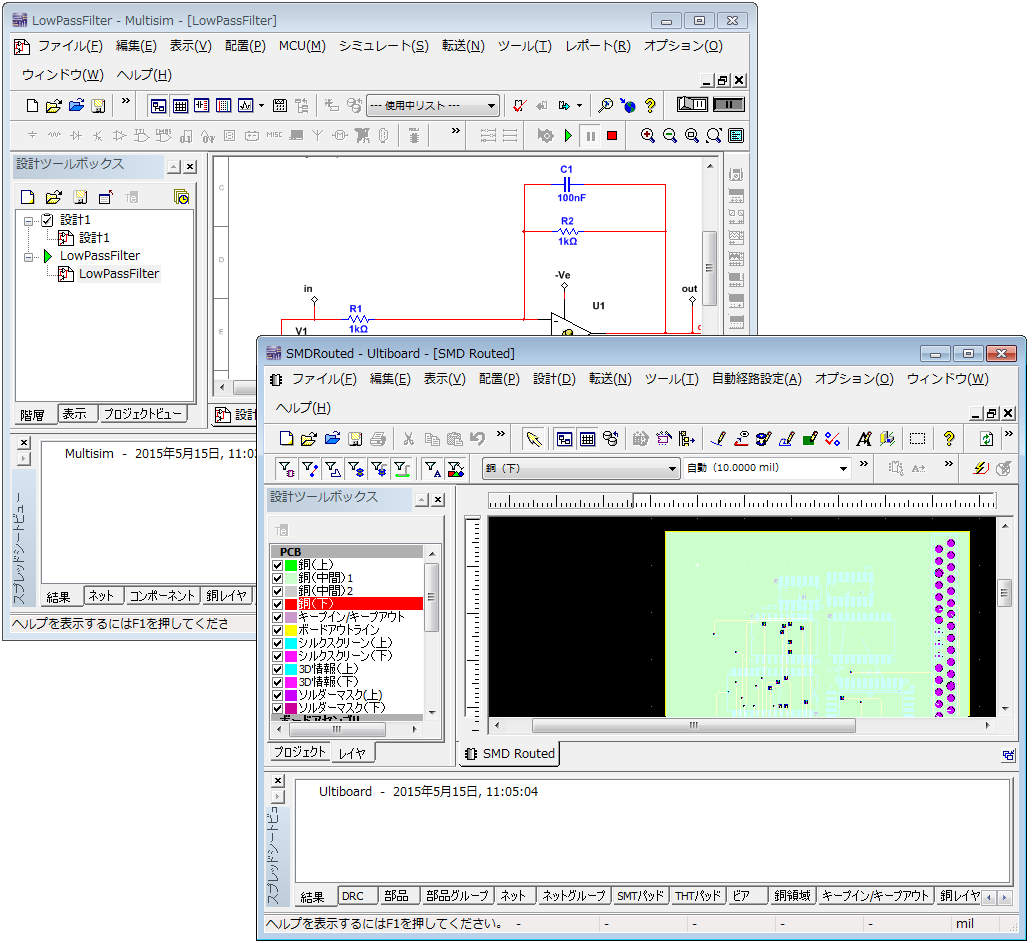Enable parts selection filter in Ultiboard
1035x943 pixels.
point(286,469)
